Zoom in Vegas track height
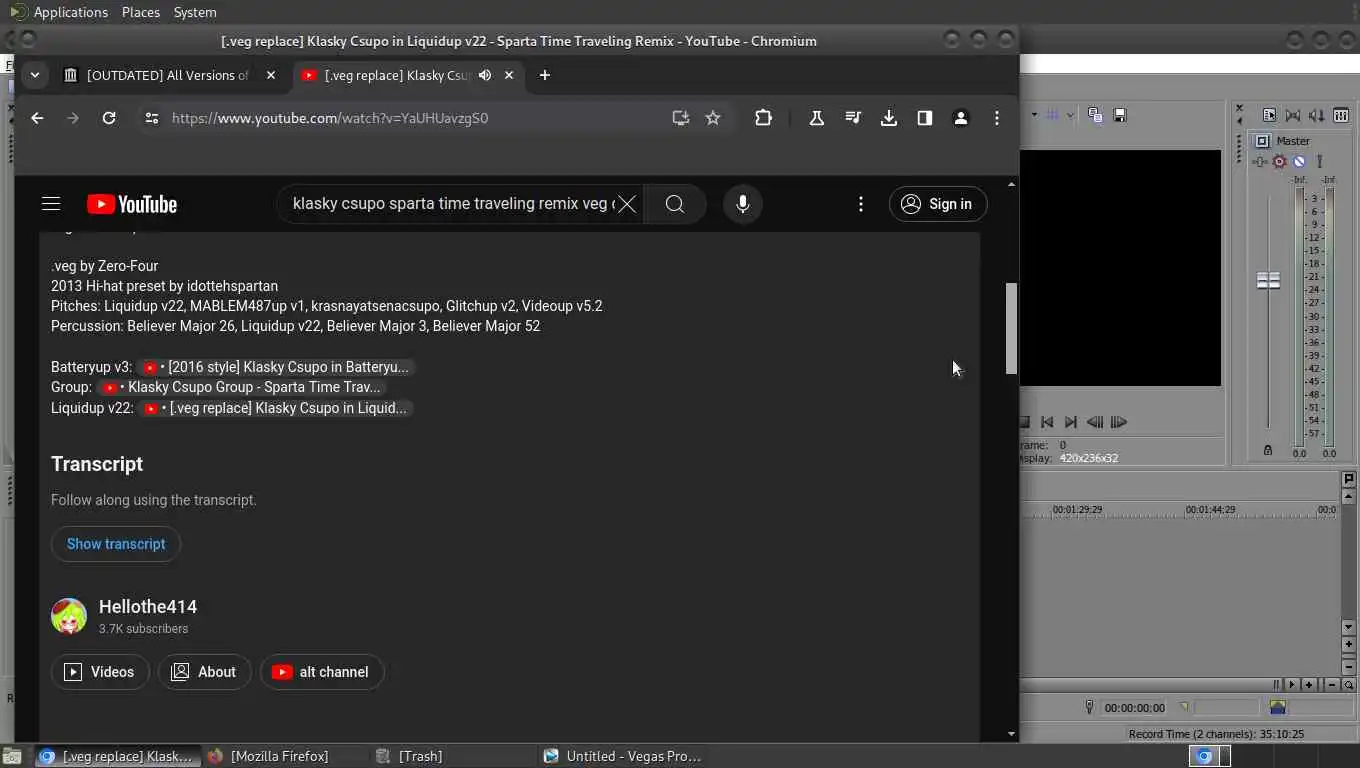This screenshot has width=1360, height=768. click(x=1349, y=645)
